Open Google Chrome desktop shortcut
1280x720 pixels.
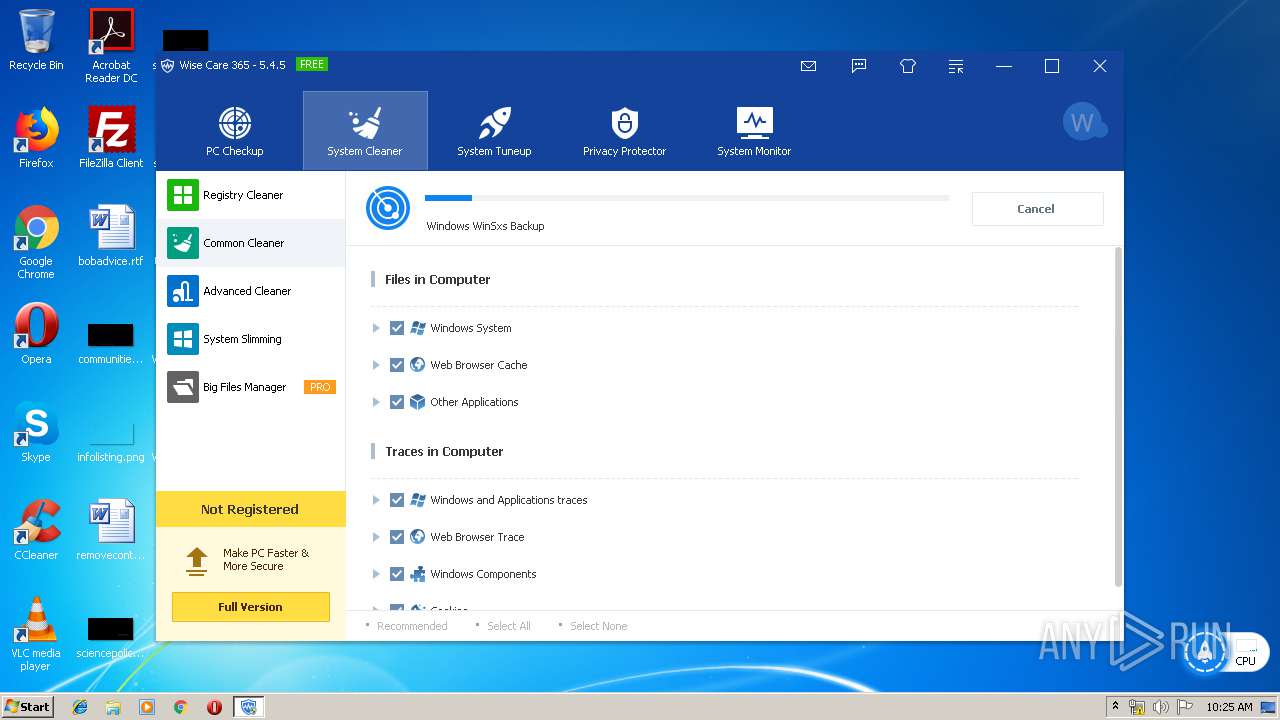coord(36,242)
